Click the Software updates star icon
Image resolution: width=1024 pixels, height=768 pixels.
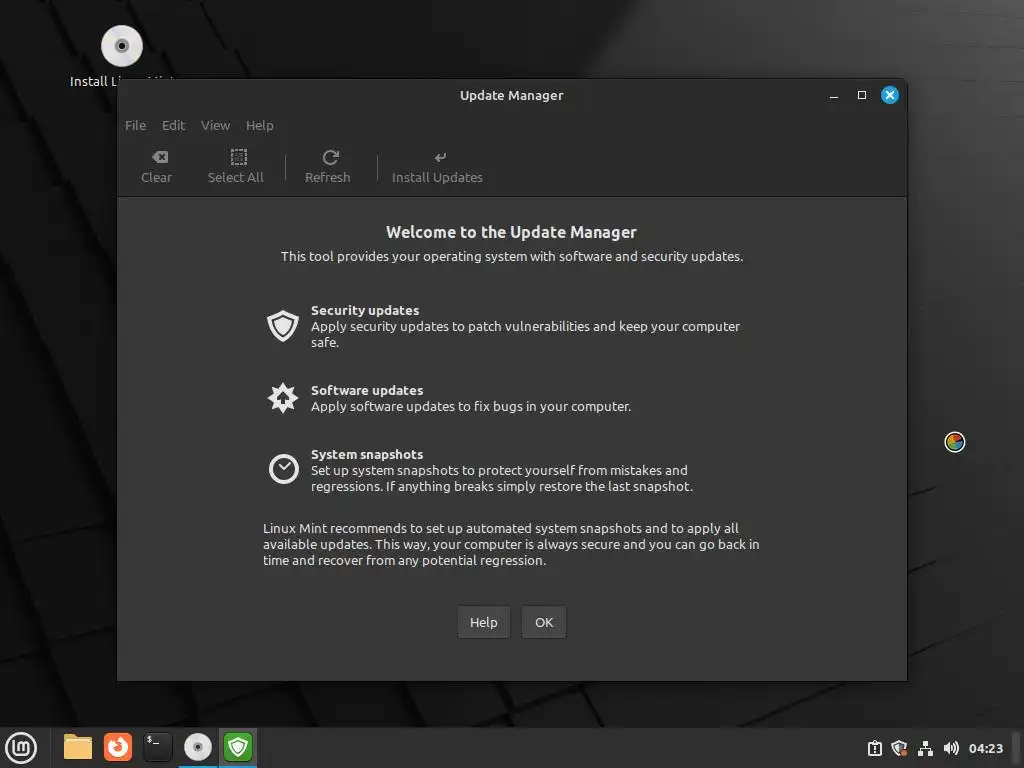[283, 398]
